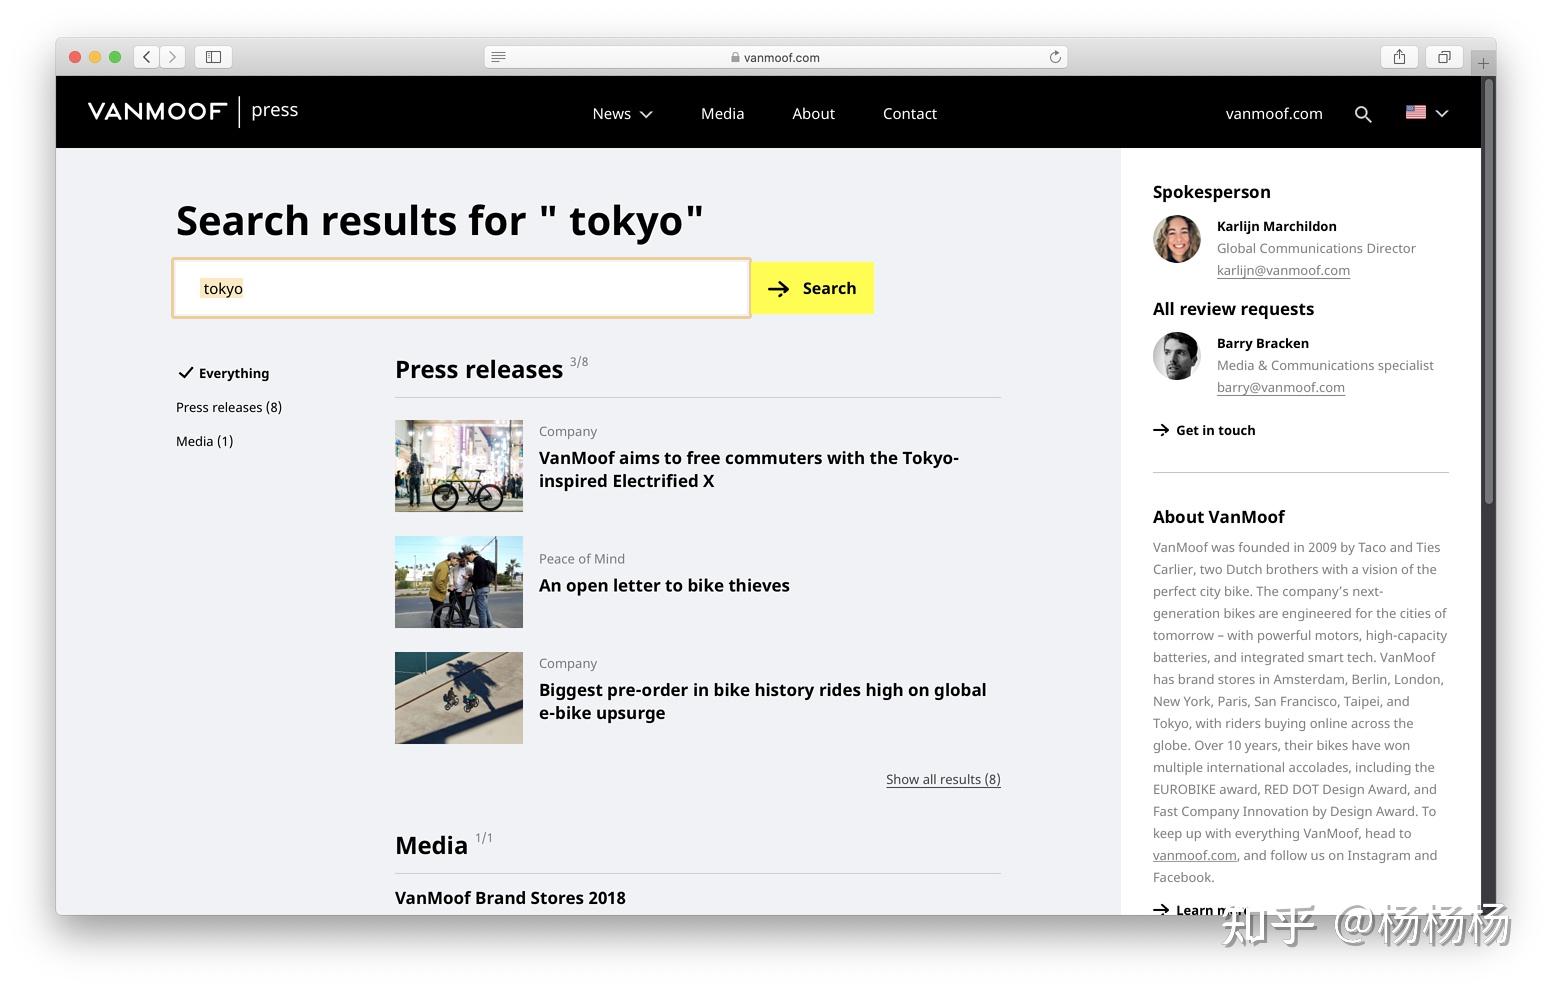Image resolution: width=1552 pixels, height=989 pixels.
Task: Click the US flag language icon
Action: click(x=1416, y=113)
